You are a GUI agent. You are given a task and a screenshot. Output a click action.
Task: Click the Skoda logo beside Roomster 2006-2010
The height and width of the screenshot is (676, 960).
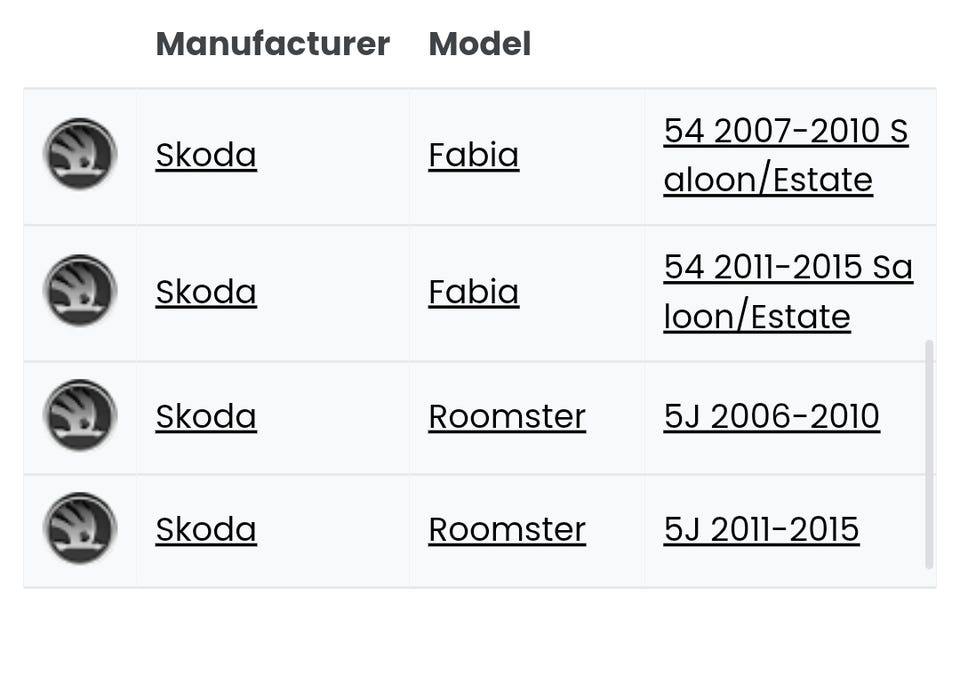(x=80, y=416)
